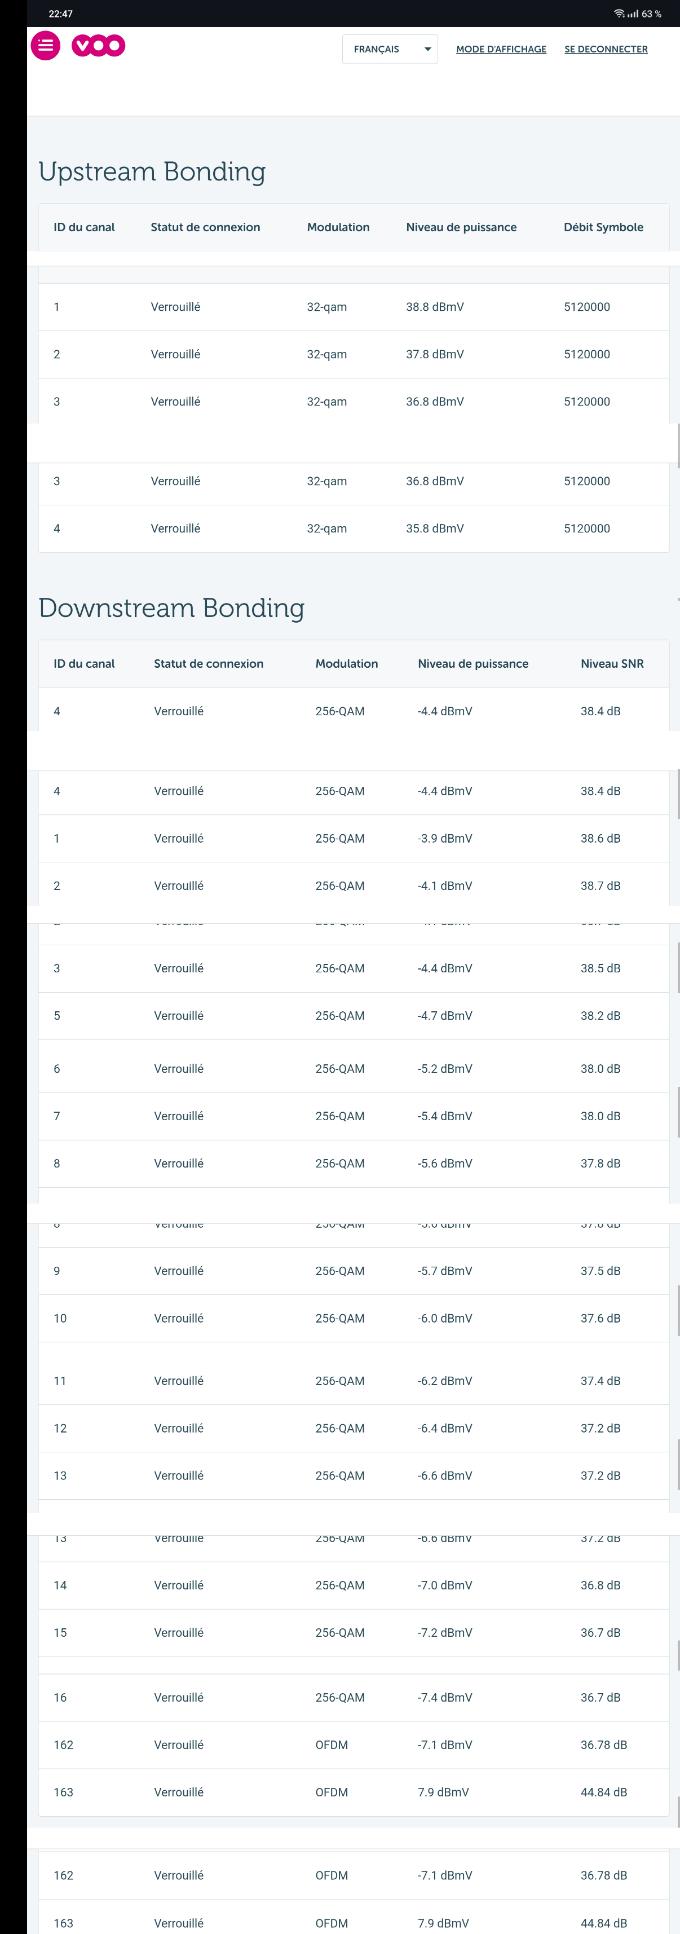Select Verrouillé in upstream channel 4 row

pos(175,528)
